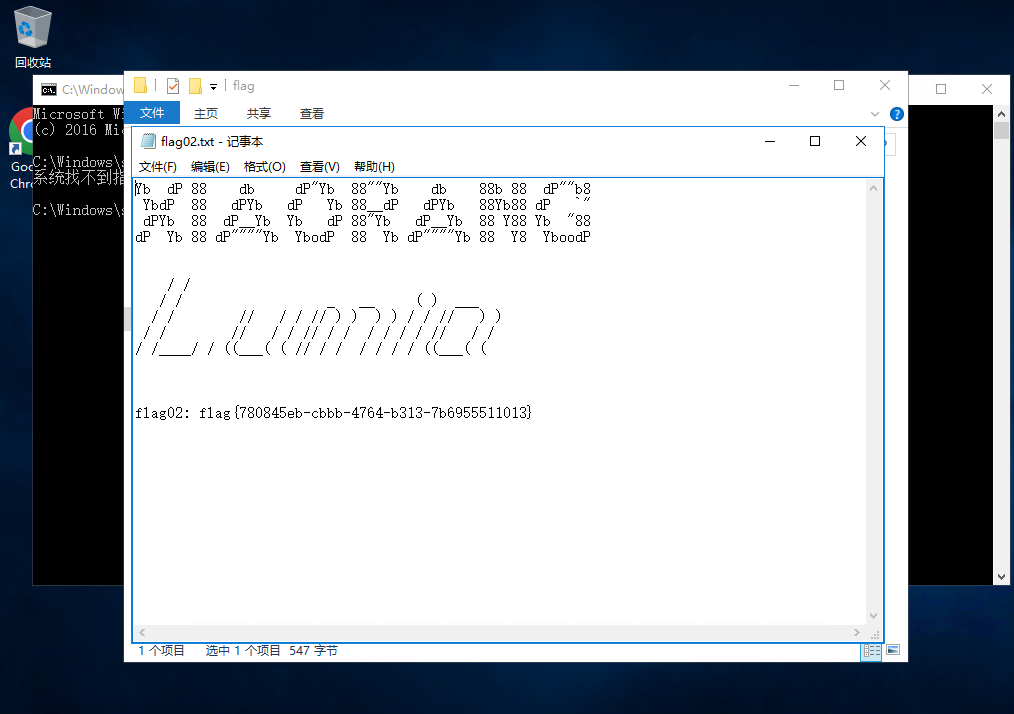Viewport: 1014px width, 714px height.
Task: Open the 文件(F) menu in Notepad
Action: click(x=158, y=167)
